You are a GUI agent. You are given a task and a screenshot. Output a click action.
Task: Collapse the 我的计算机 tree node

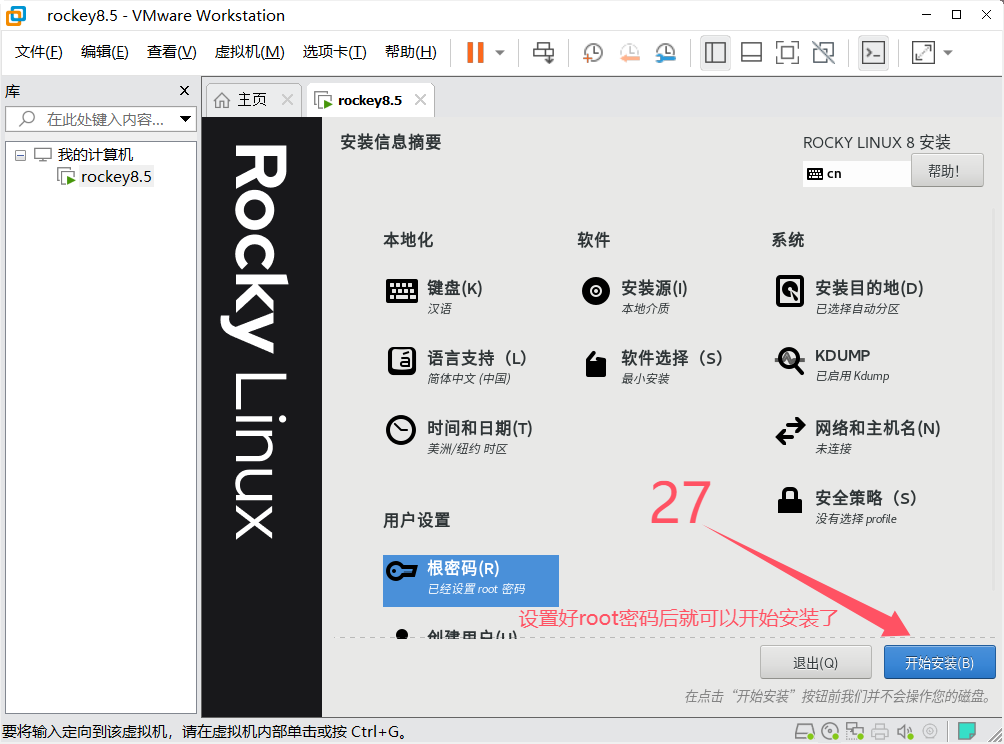click(x=20, y=155)
